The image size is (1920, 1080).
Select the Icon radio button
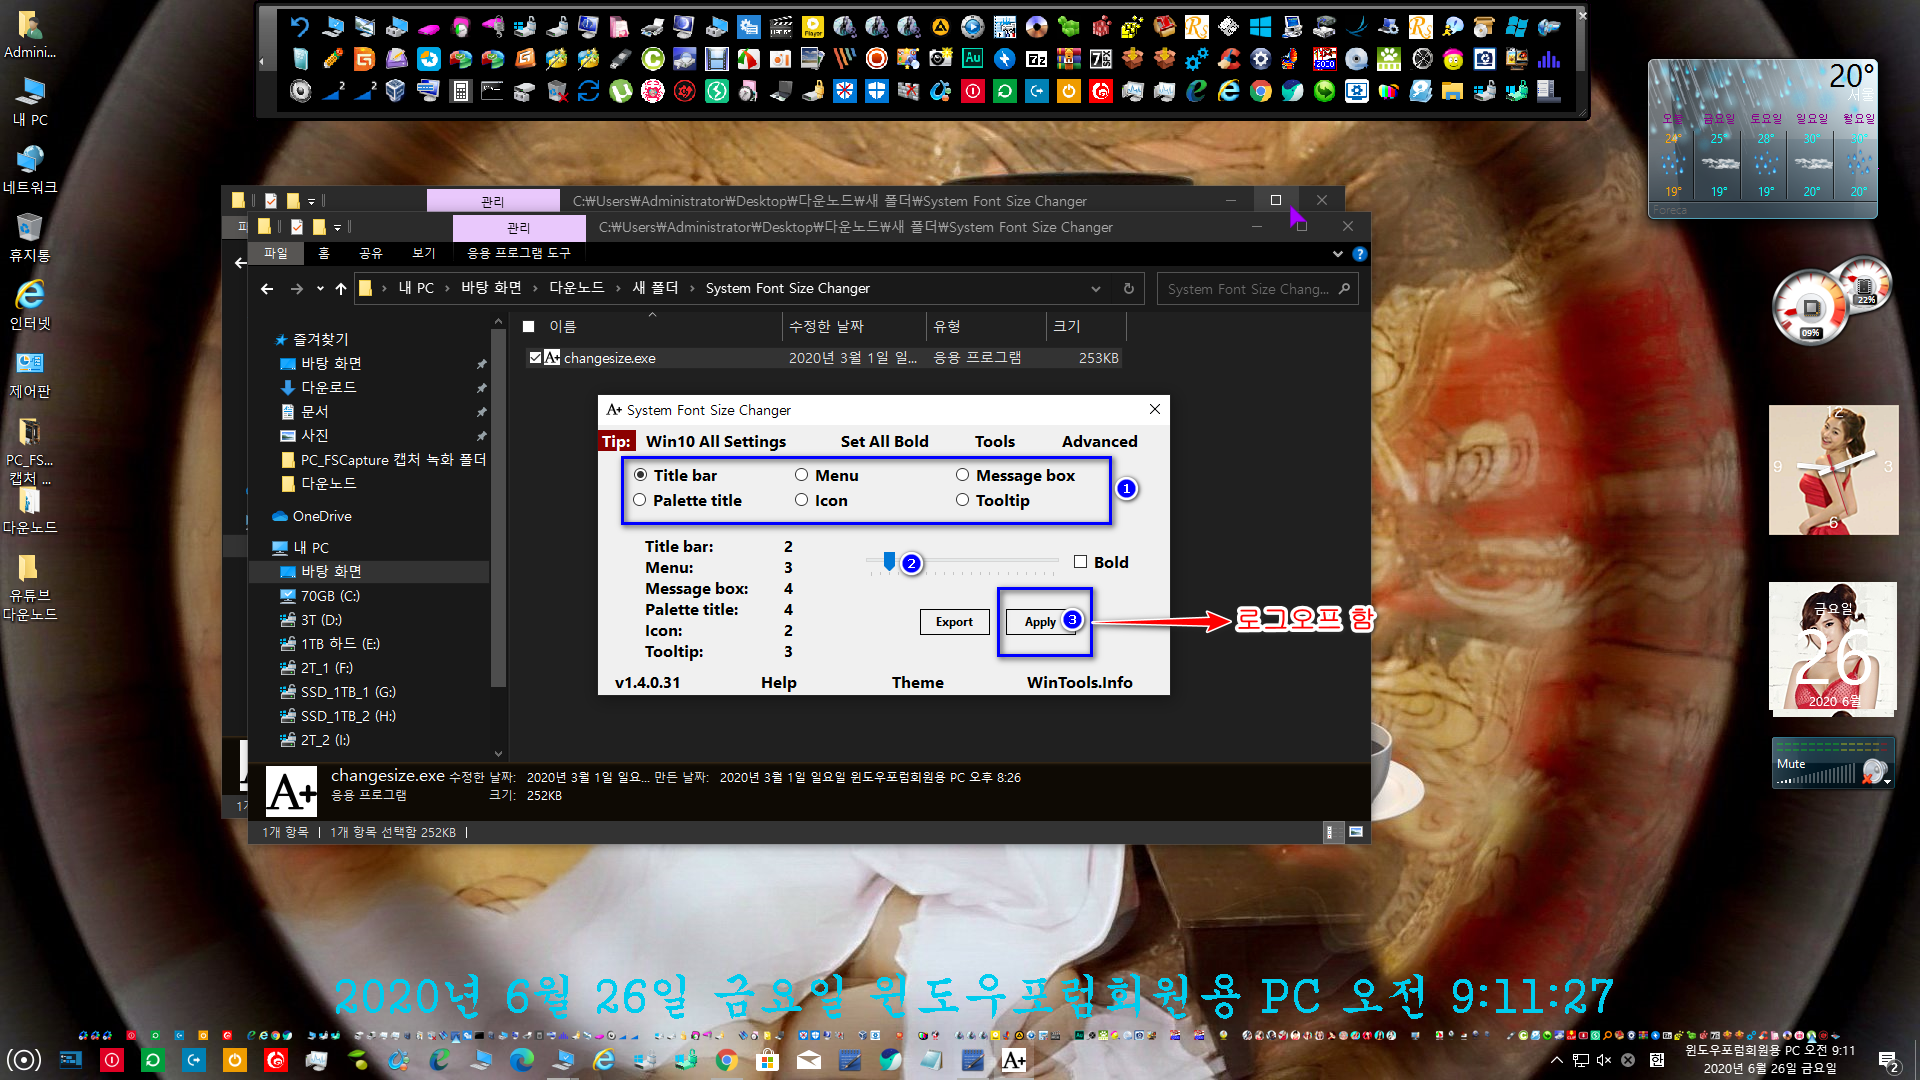(x=800, y=500)
